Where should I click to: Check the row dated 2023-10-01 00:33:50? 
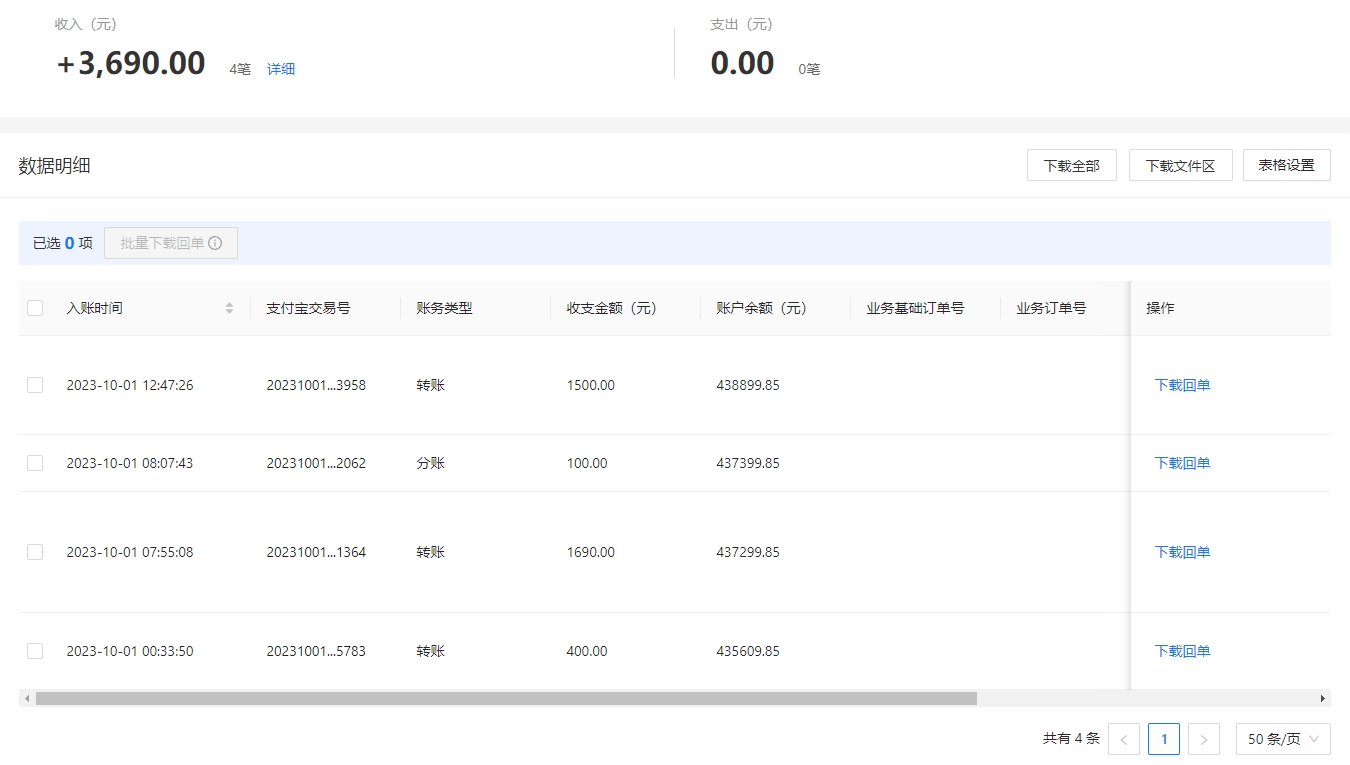pos(35,651)
